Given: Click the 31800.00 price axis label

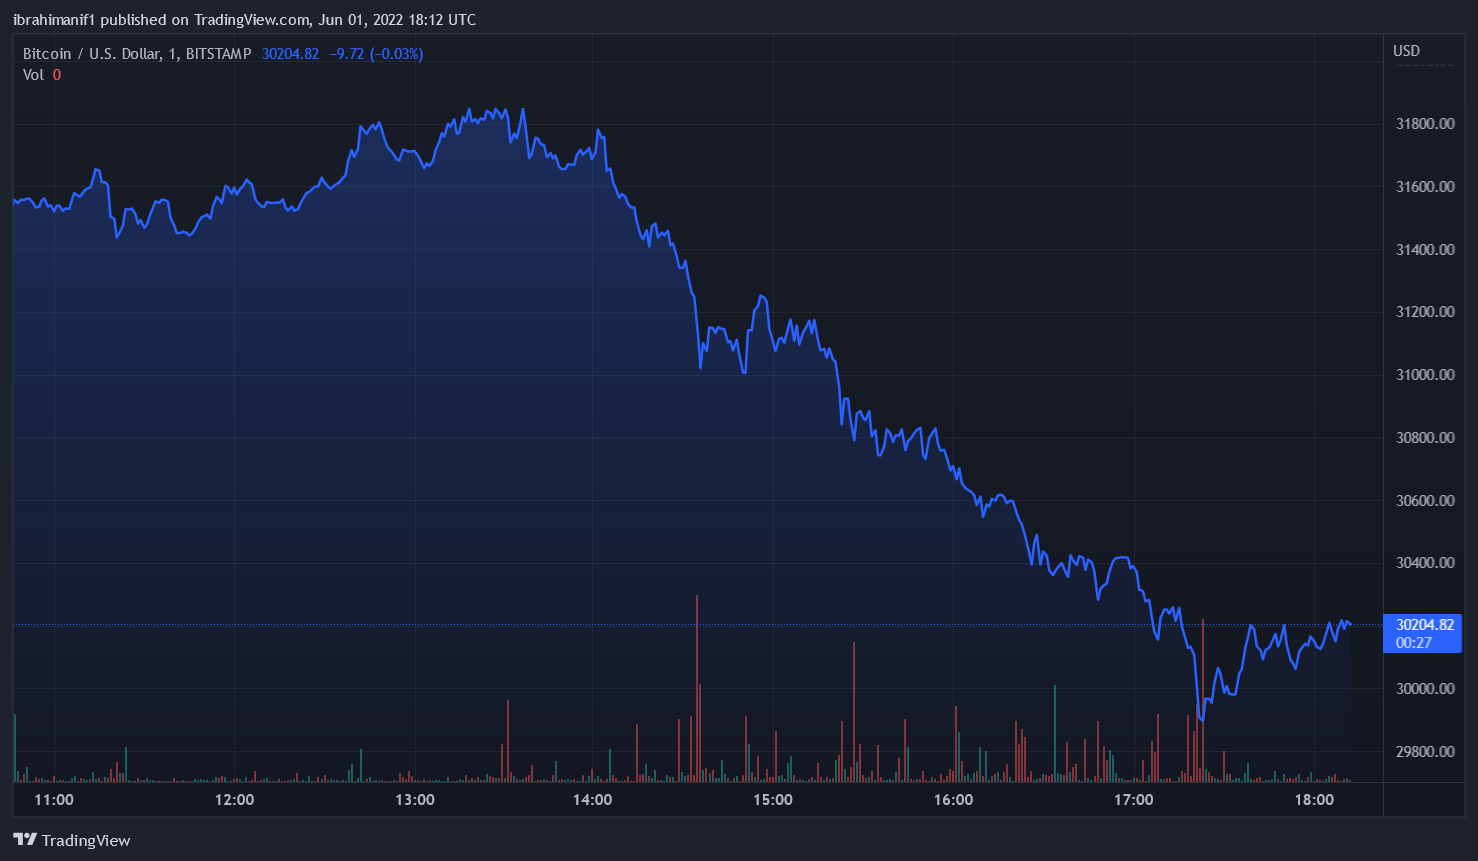Looking at the screenshot, I should [x=1424, y=124].
